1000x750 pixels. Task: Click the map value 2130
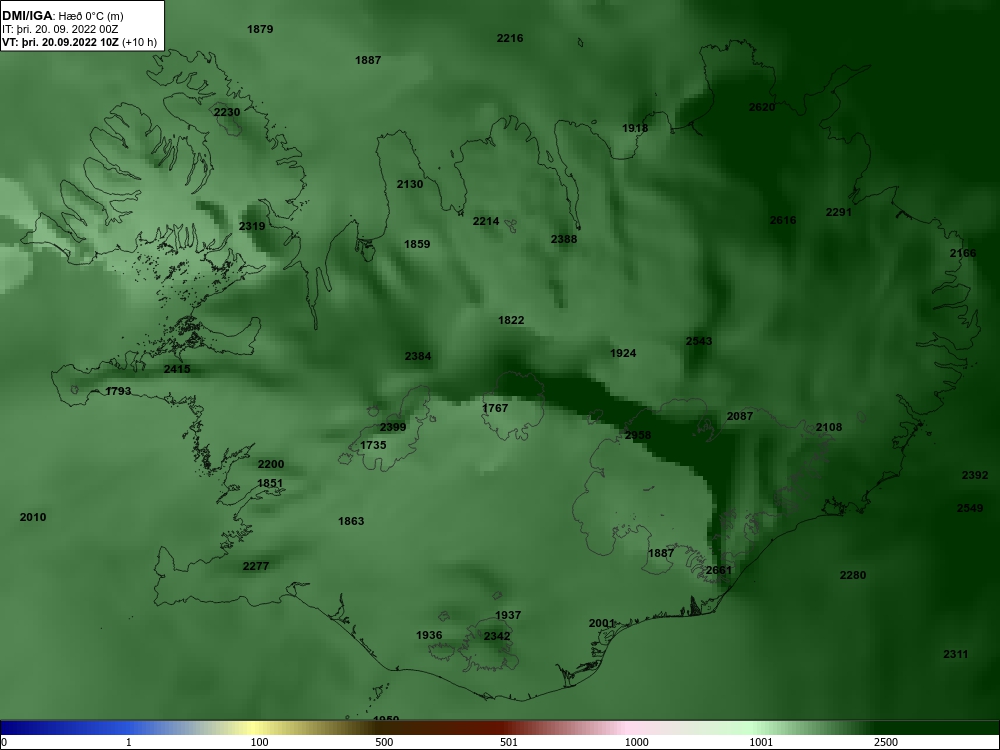point(409,184)
